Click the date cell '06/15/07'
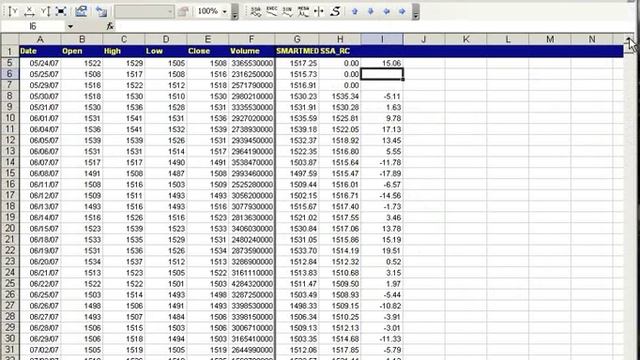 tap(40, 229)
